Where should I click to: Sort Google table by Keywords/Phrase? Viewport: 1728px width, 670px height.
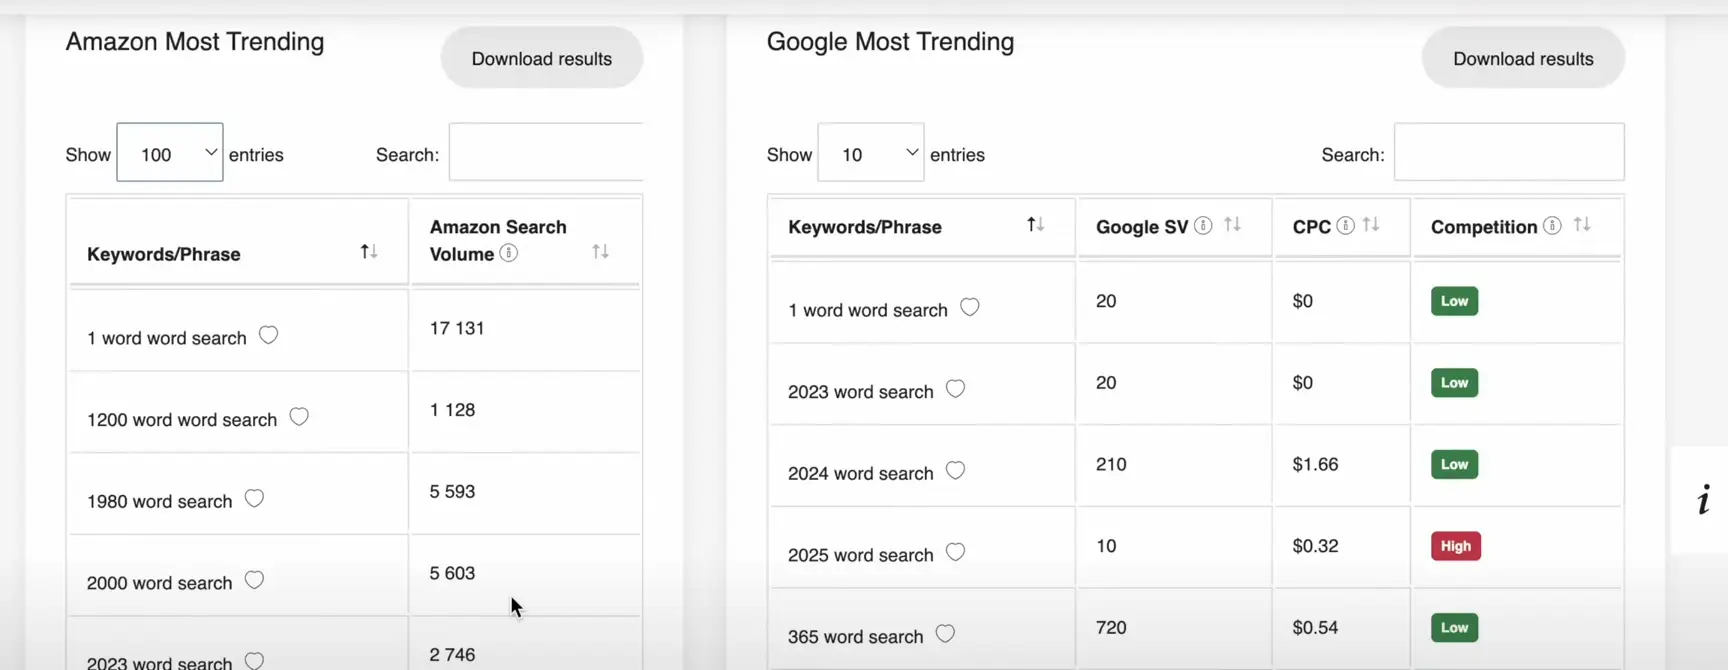click(1036, 225)
